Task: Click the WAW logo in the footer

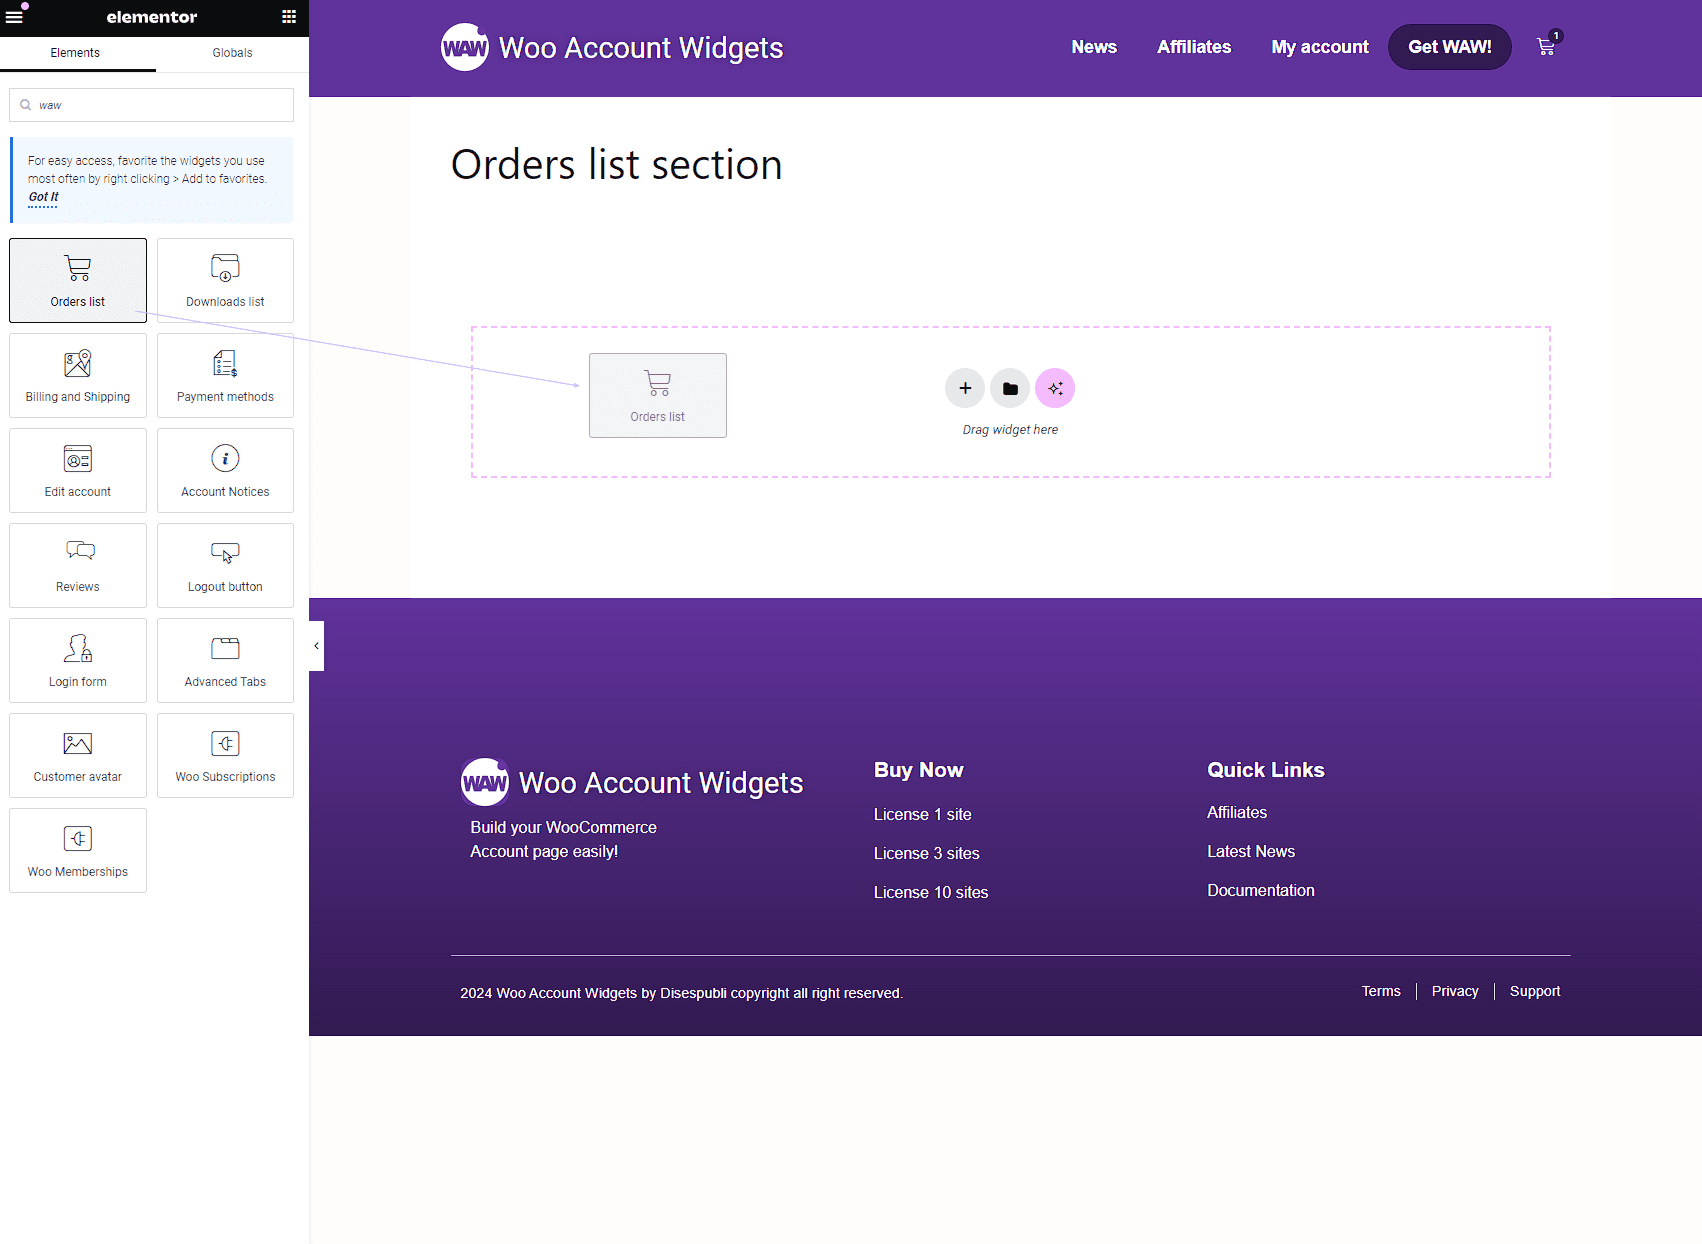Action: point(485,782)
